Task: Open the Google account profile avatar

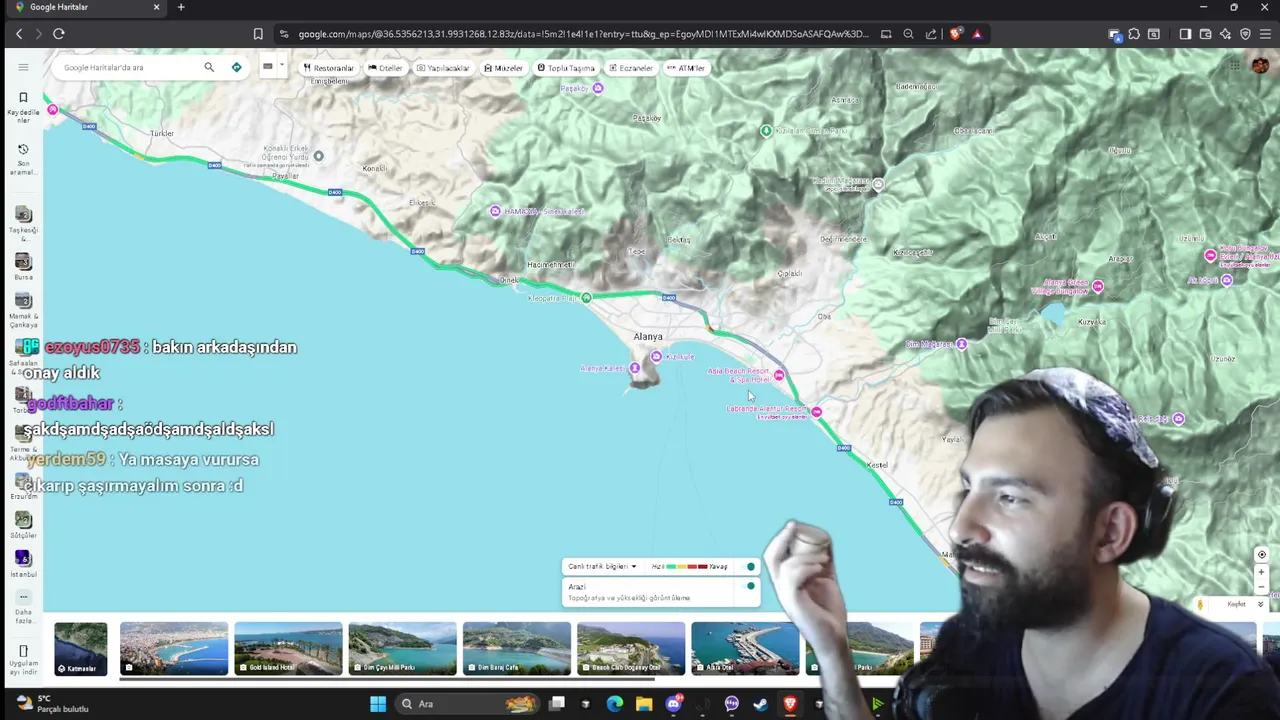Action: pos(1262,66)
